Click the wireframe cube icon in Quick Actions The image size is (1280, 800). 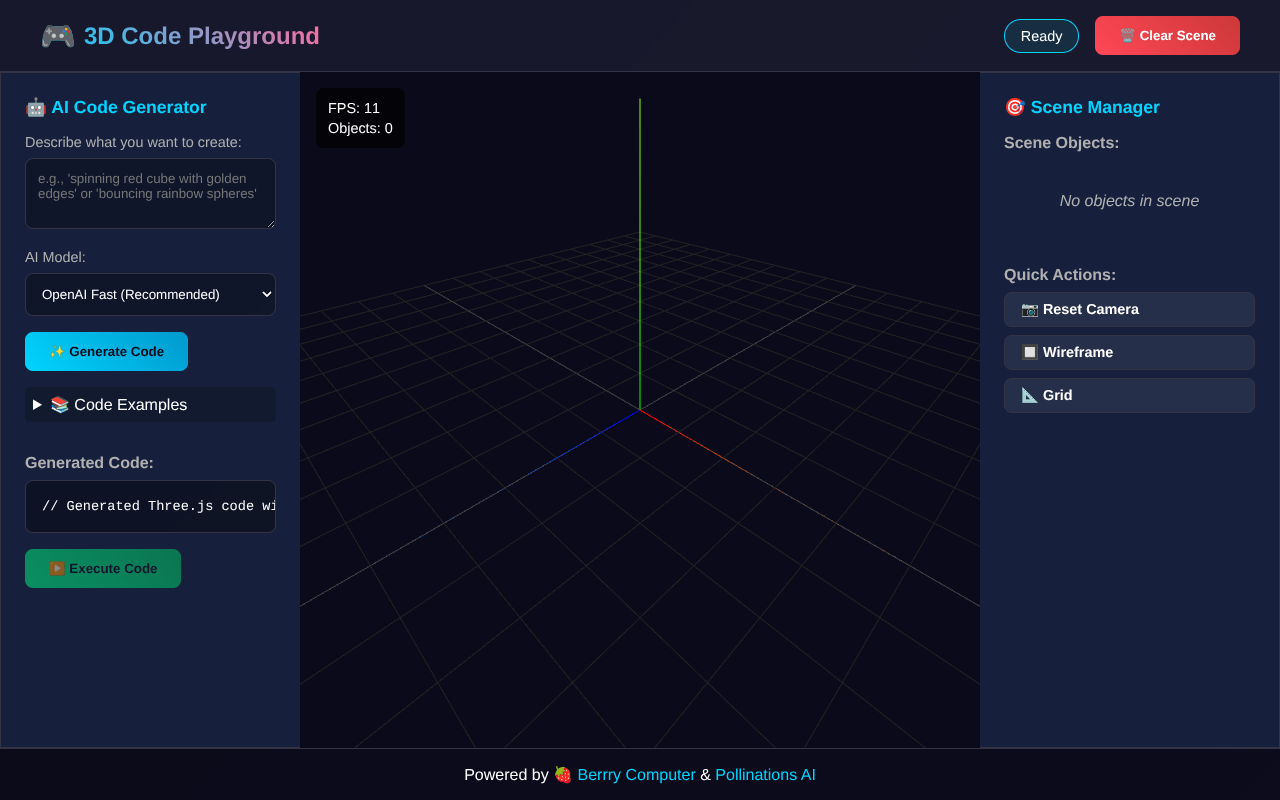tap(1028, 352)
